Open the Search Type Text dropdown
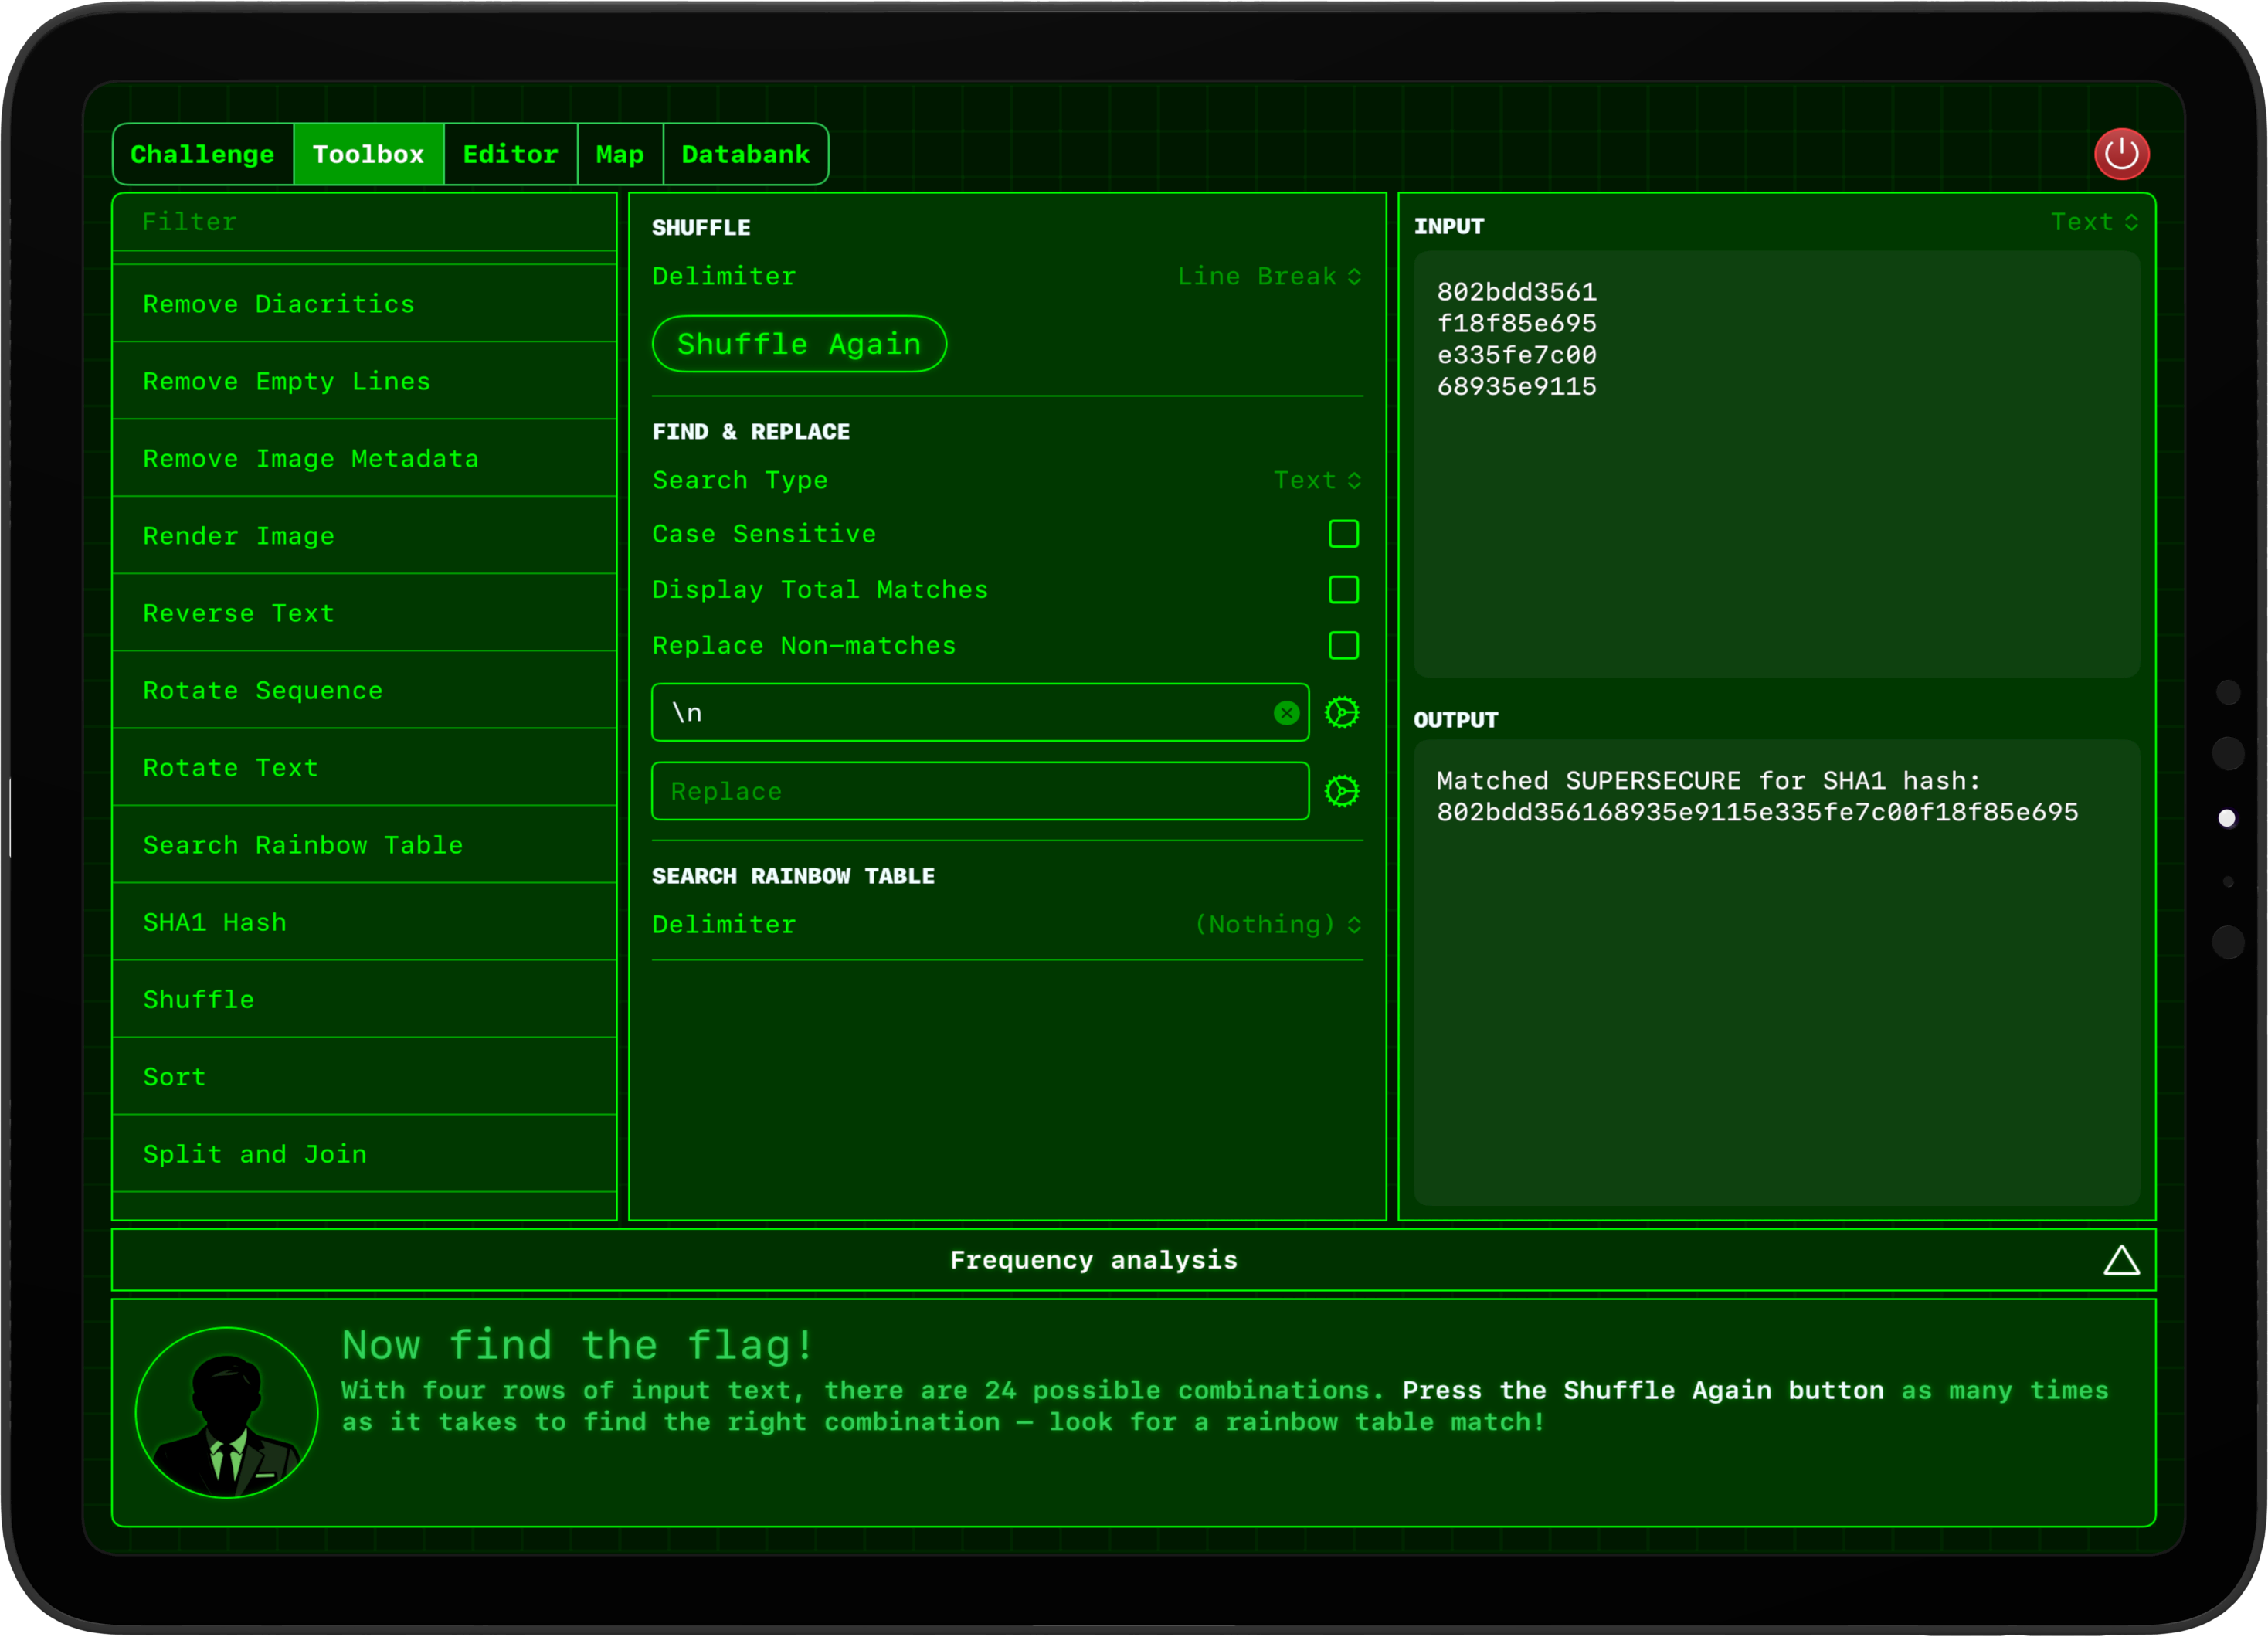2268x1637 pixels. click(1316, 481)
